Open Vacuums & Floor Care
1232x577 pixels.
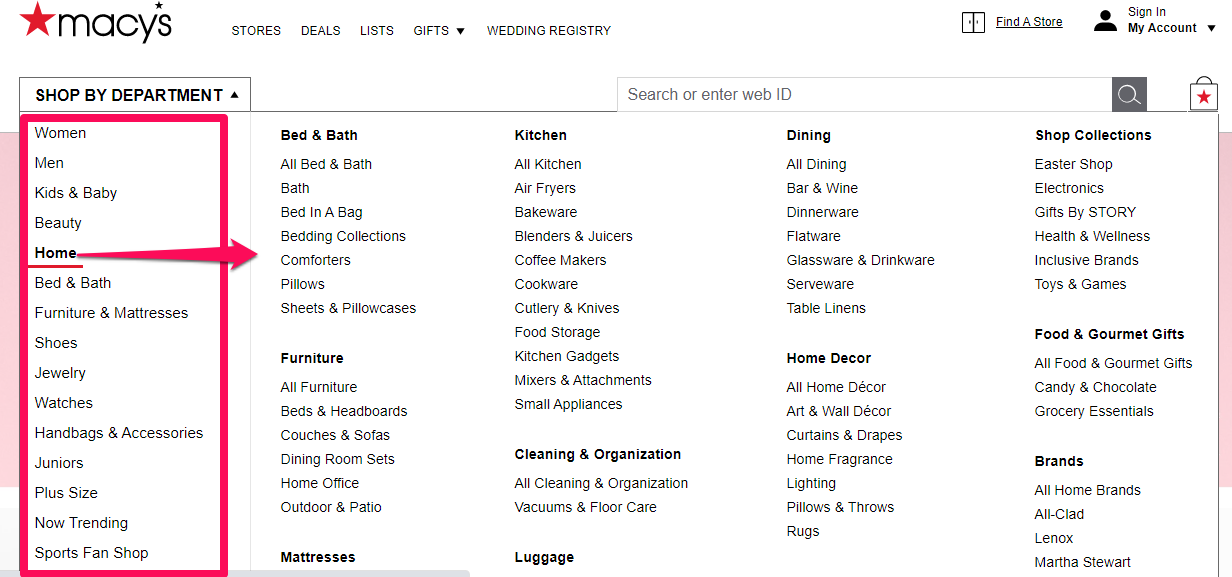coord(586,507)
